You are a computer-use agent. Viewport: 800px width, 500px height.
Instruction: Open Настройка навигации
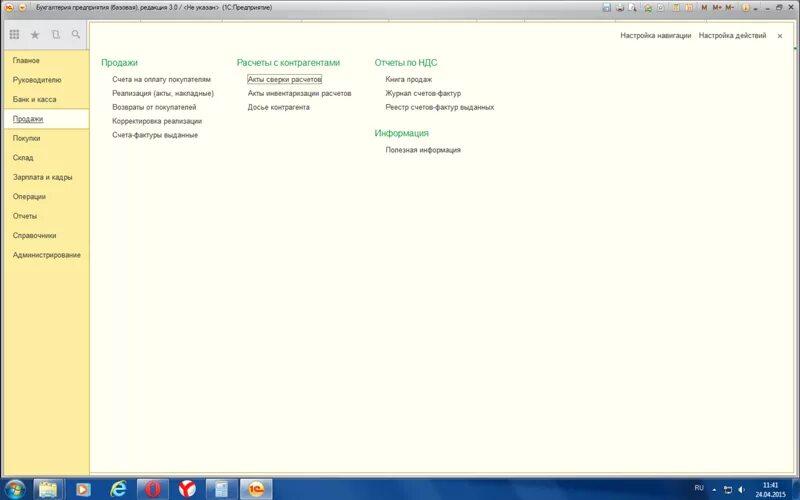656,35
